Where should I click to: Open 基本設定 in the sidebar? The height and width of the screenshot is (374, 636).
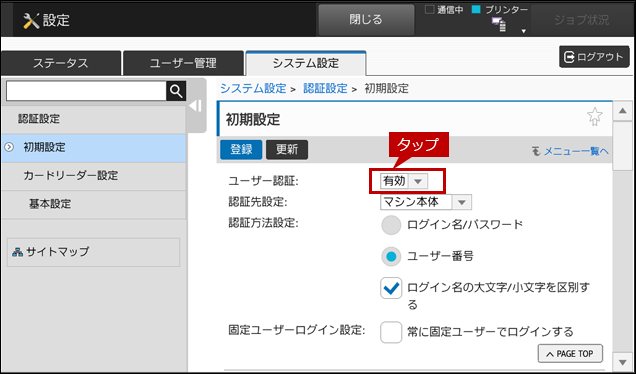94,204
